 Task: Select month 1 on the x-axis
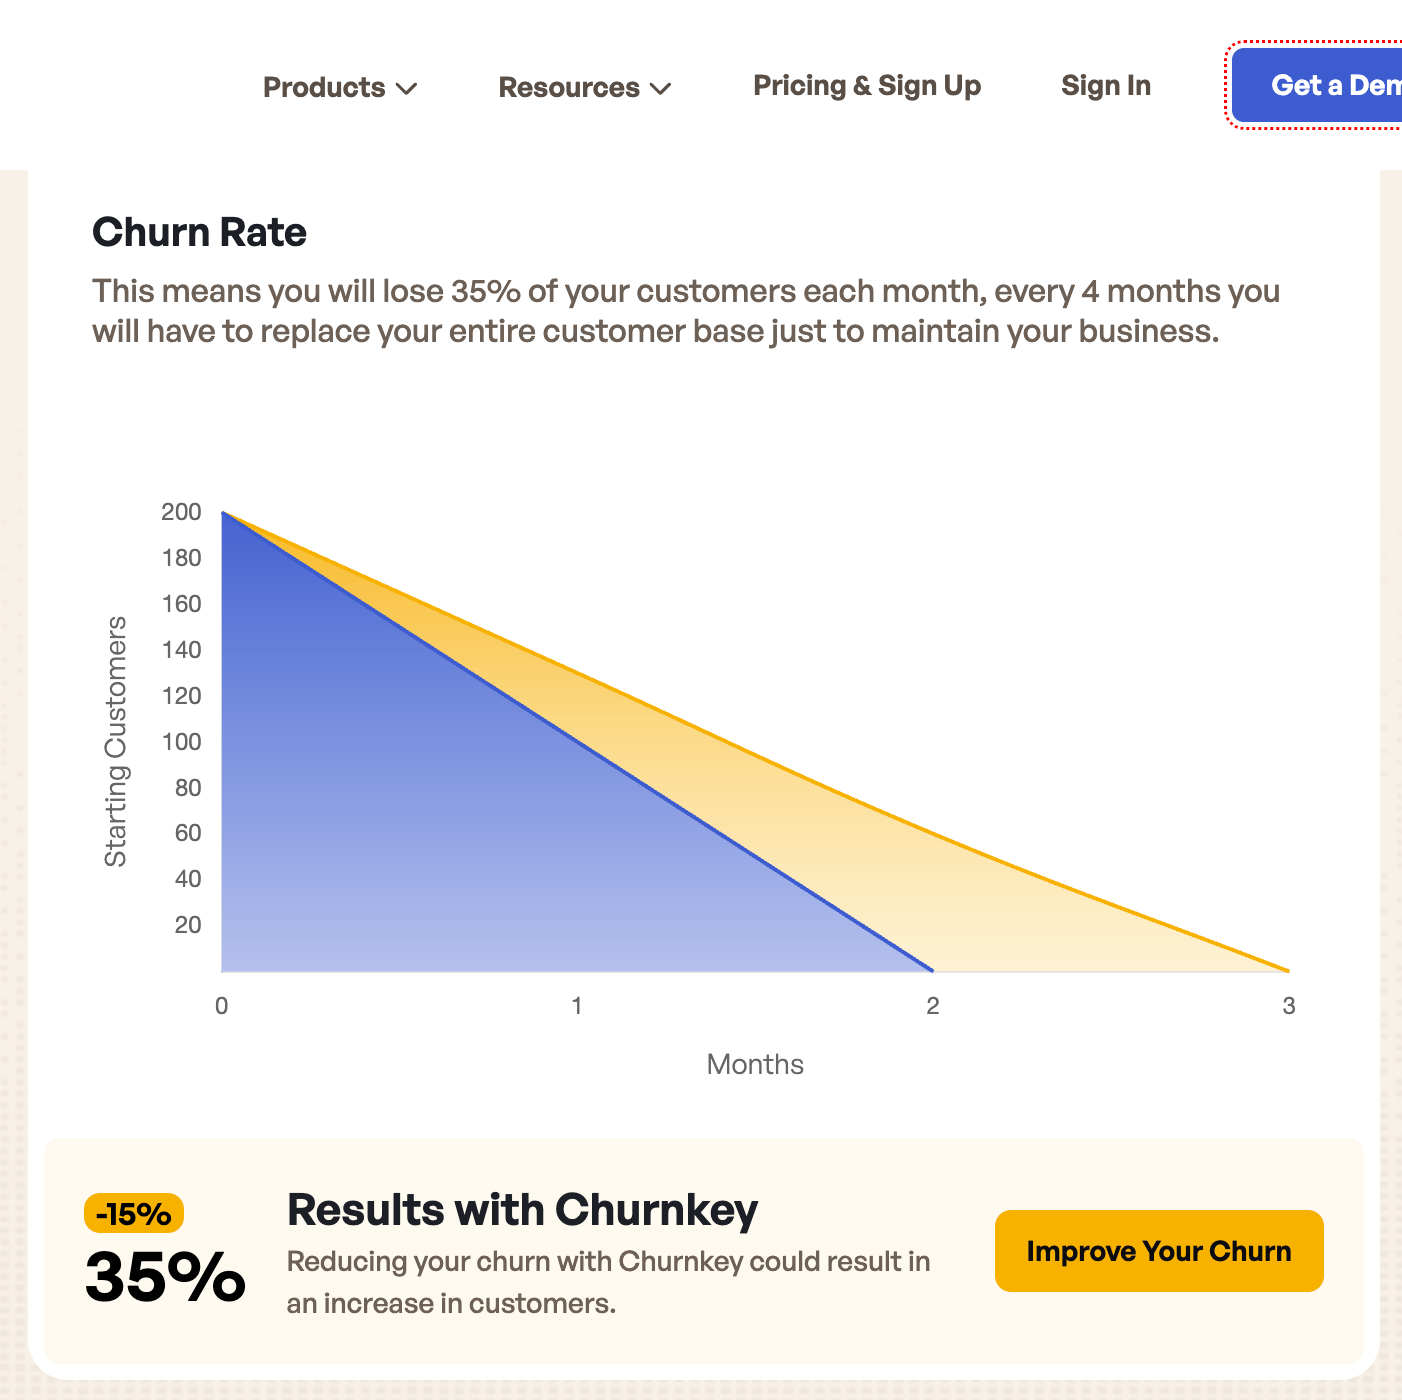coord(577,1006)
